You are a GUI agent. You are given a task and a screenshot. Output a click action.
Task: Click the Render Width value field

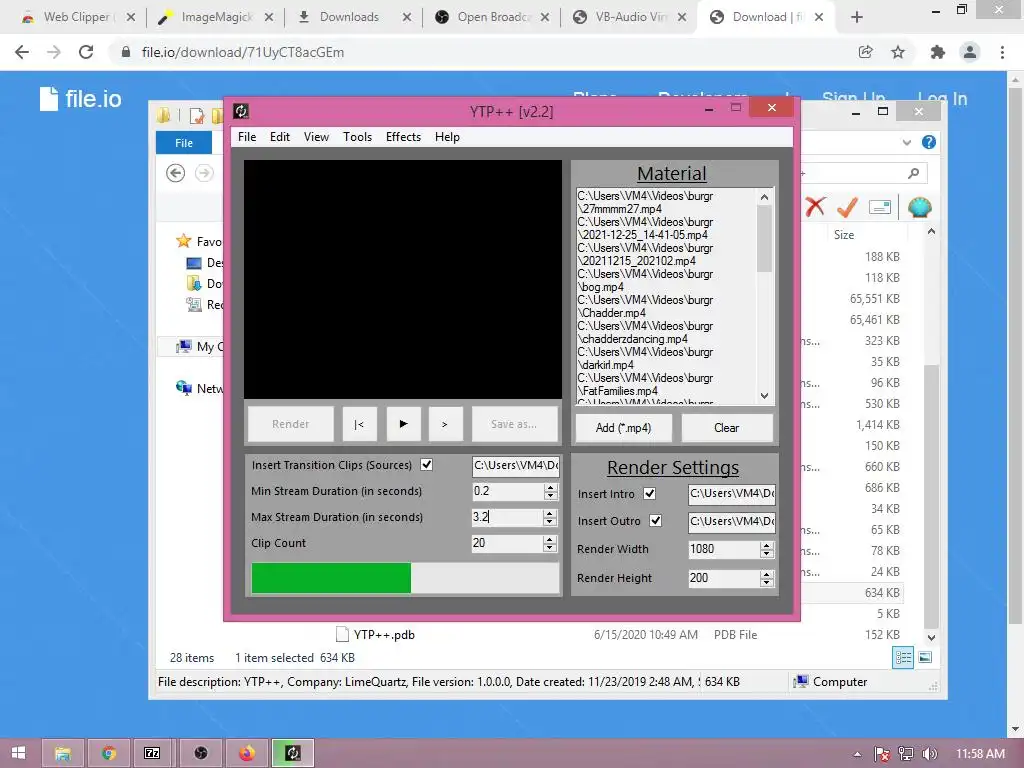pyautogui.click(x=724, y=549)
